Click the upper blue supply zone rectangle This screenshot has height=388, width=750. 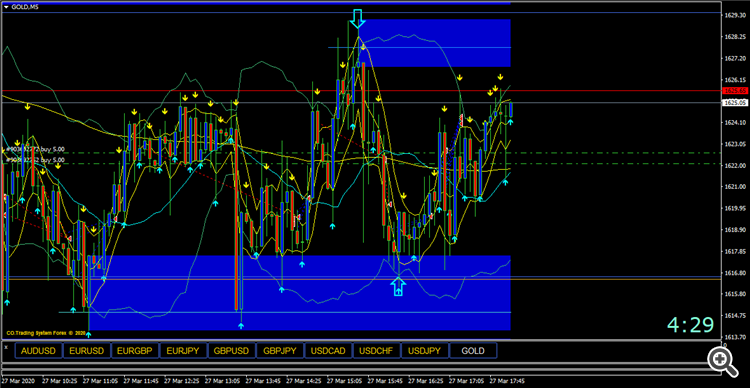click(434, 43)
